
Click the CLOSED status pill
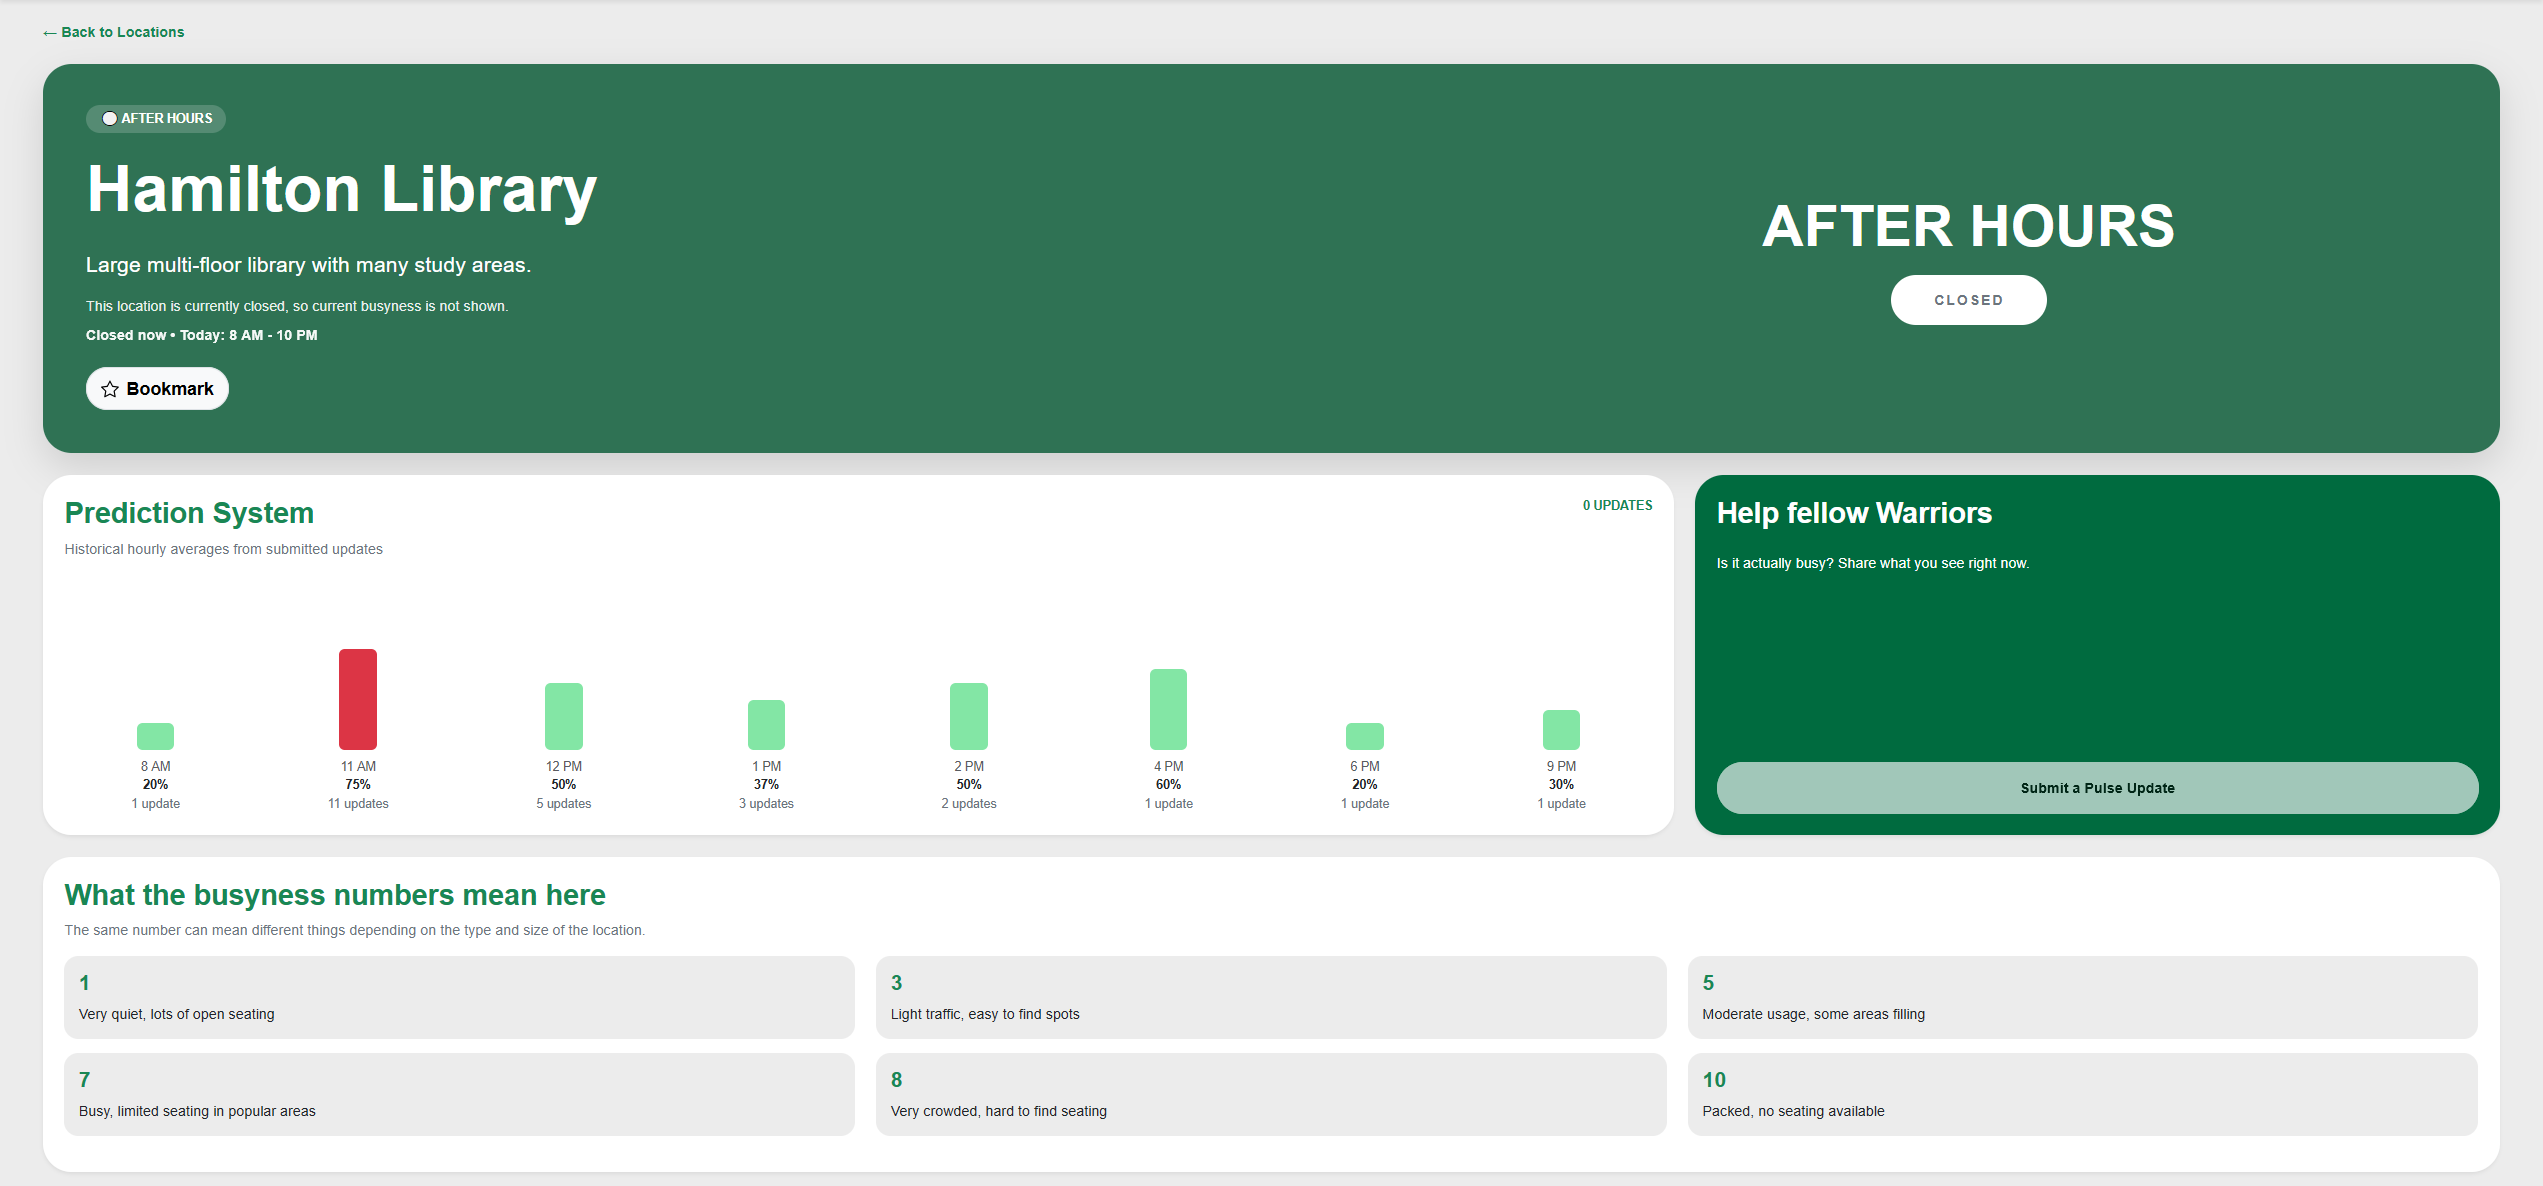point(1968,300)
